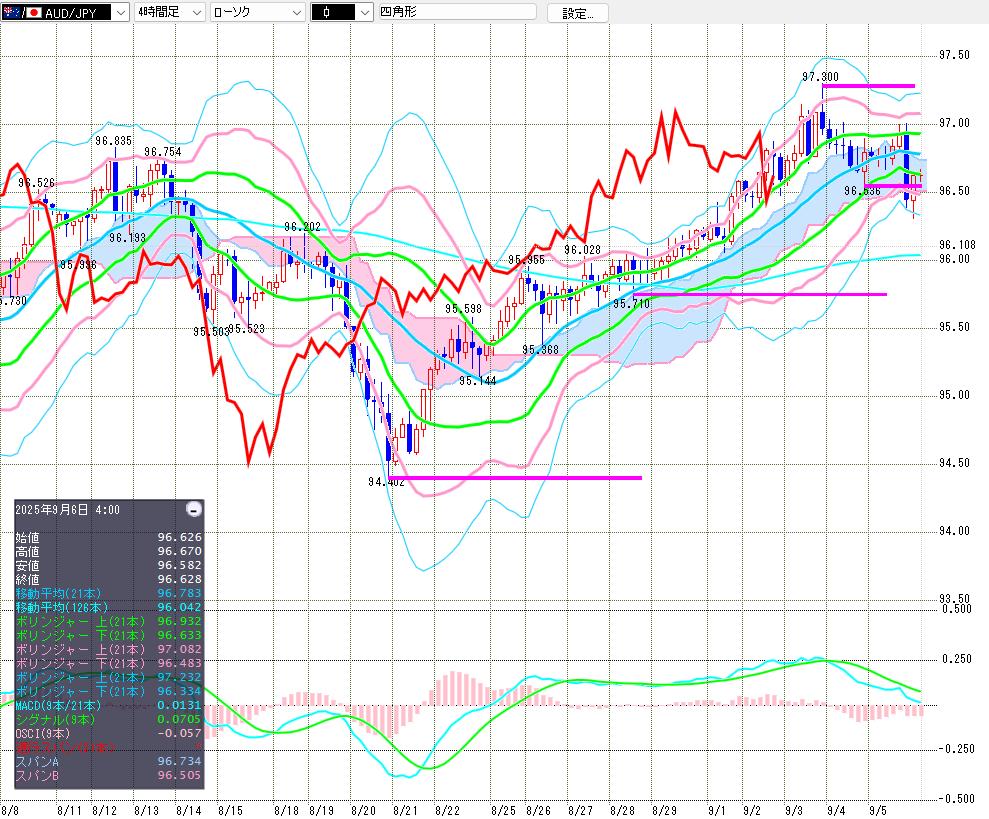Click the 96.754 price label
The image size is (989, 819).
pyautogui.click(x=163, y=152)
